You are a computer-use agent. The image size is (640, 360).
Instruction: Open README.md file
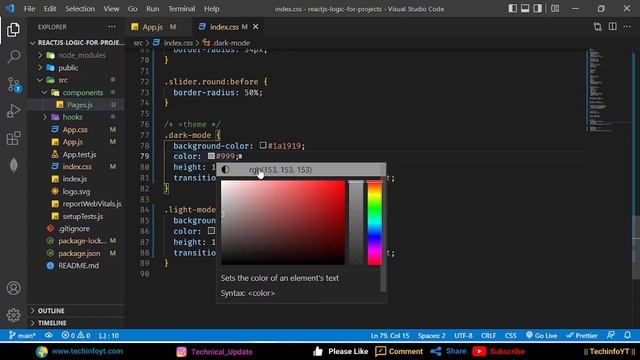click(x=76, y=266)
